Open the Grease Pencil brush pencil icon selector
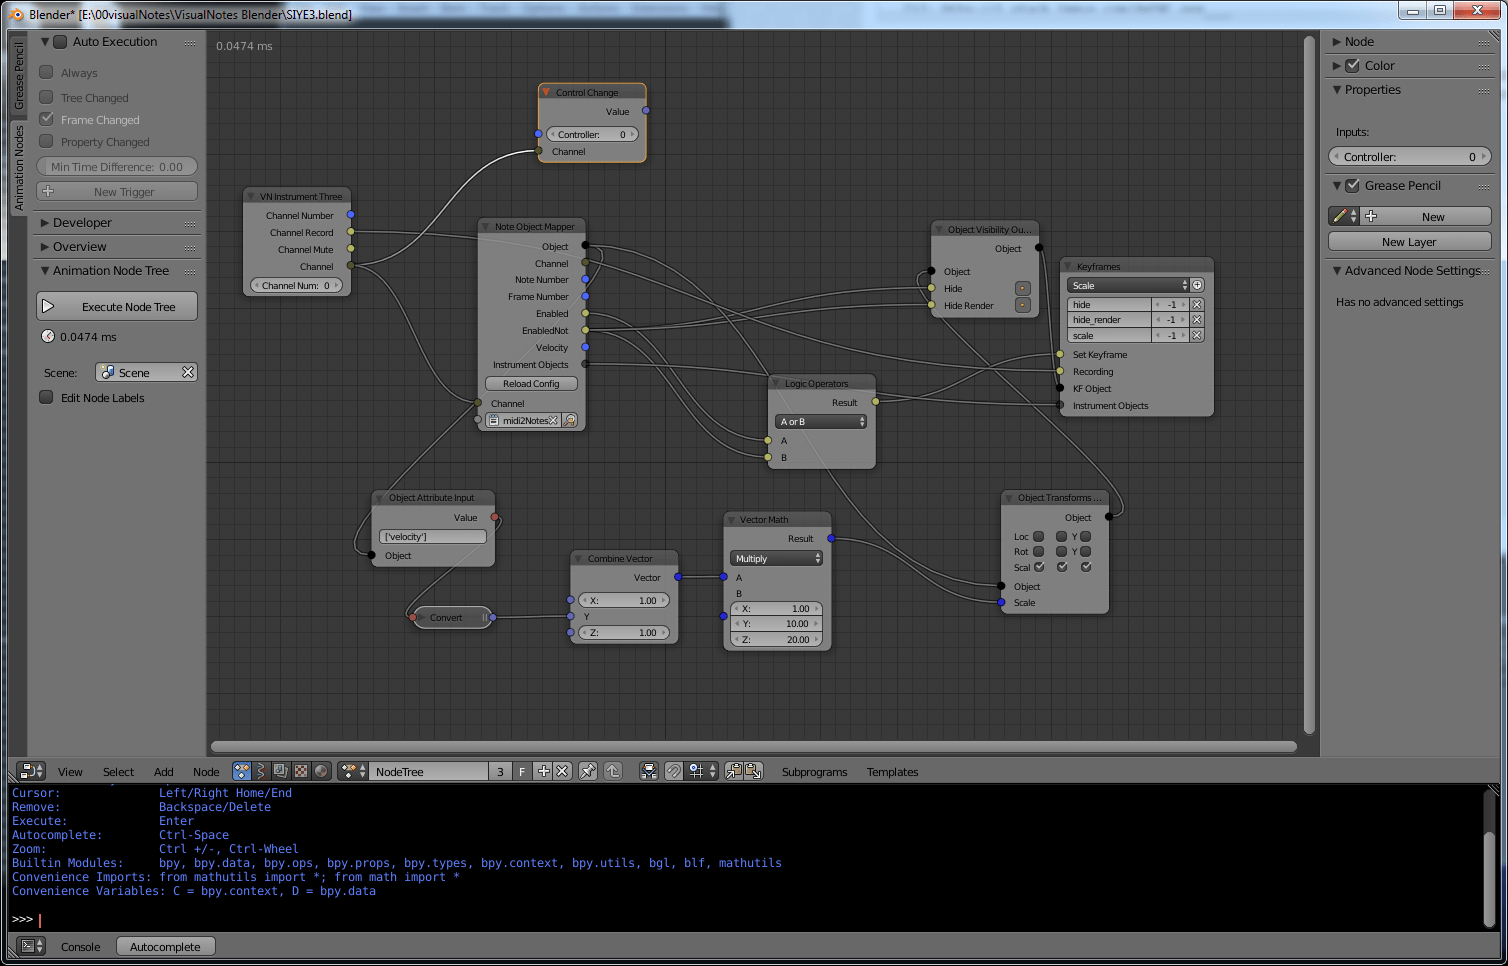 coord(1342,215)
